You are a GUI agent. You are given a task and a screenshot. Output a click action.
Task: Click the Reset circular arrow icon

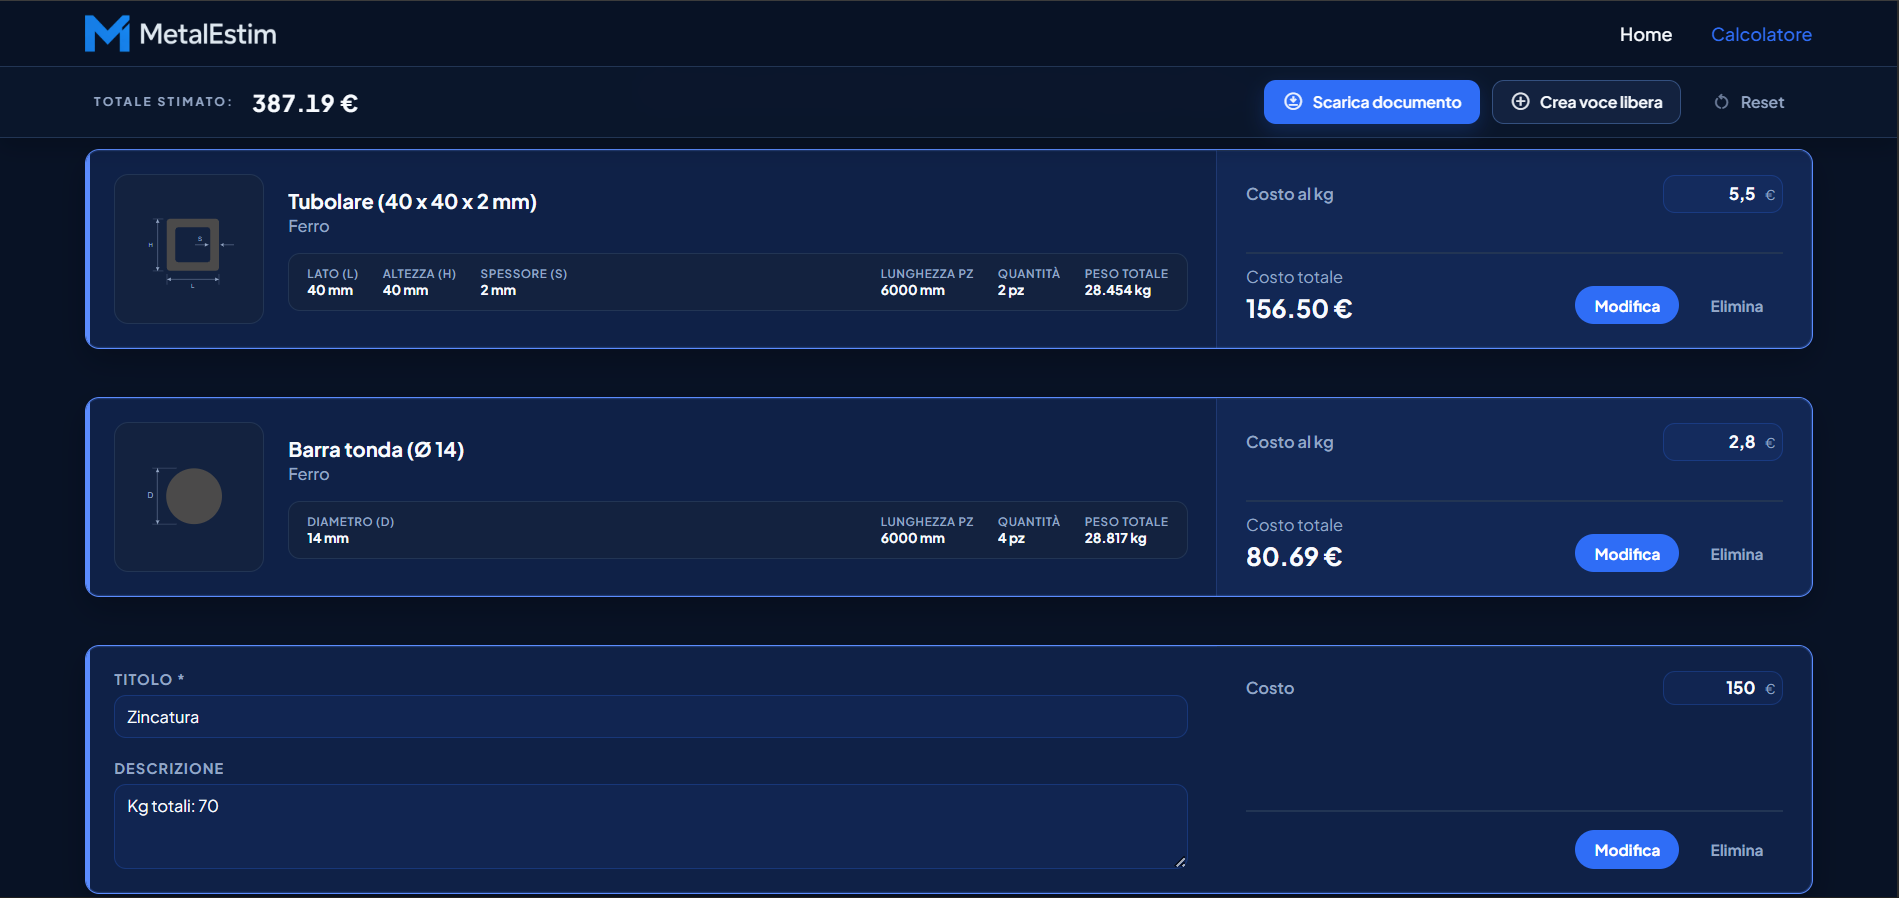[1721, 102]
